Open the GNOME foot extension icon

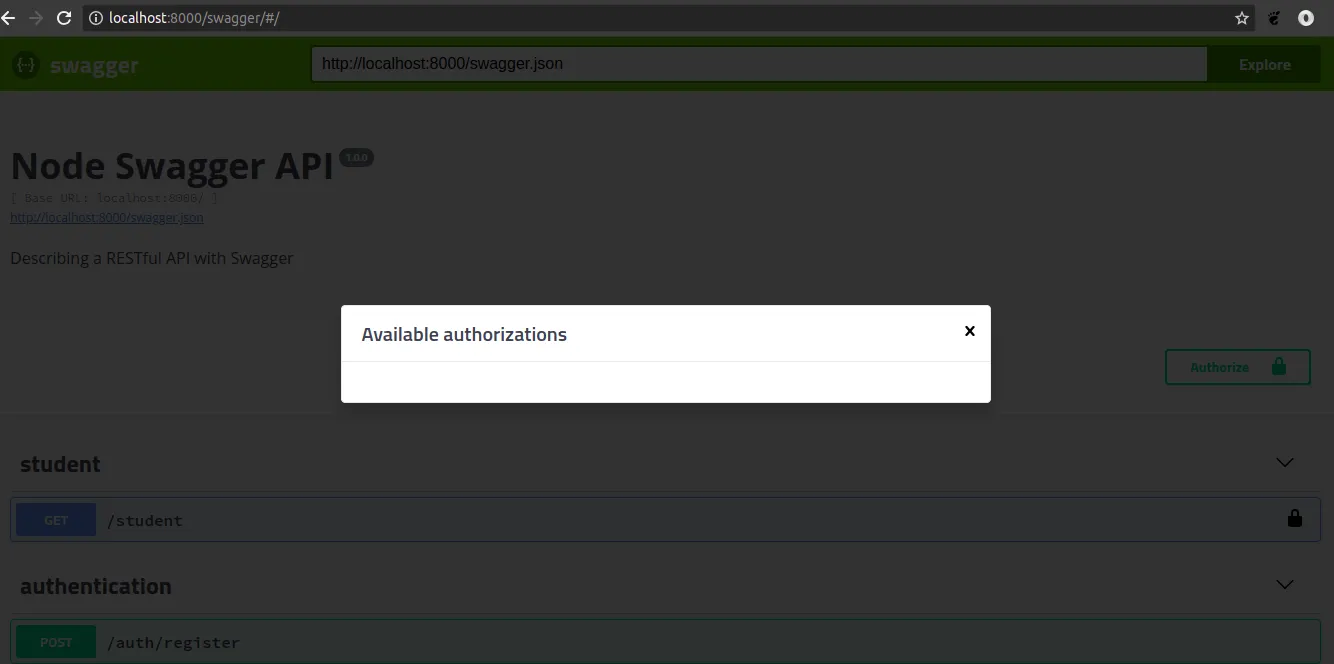1274,18
